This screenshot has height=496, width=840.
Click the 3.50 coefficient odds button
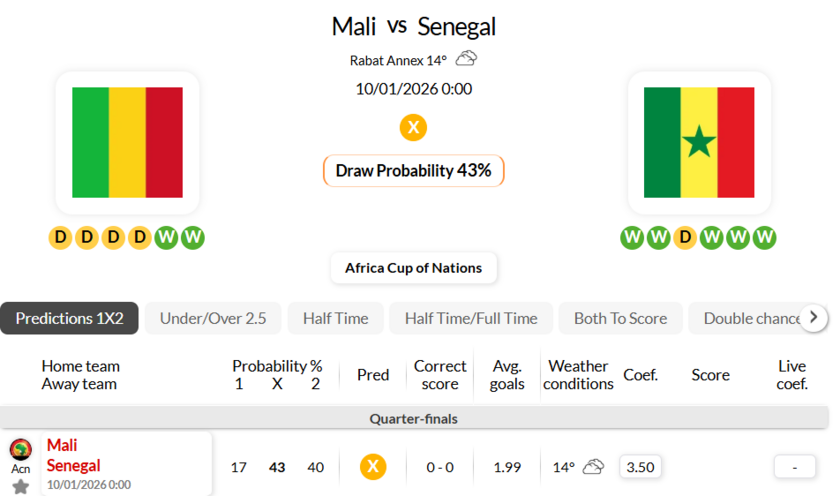640,467
